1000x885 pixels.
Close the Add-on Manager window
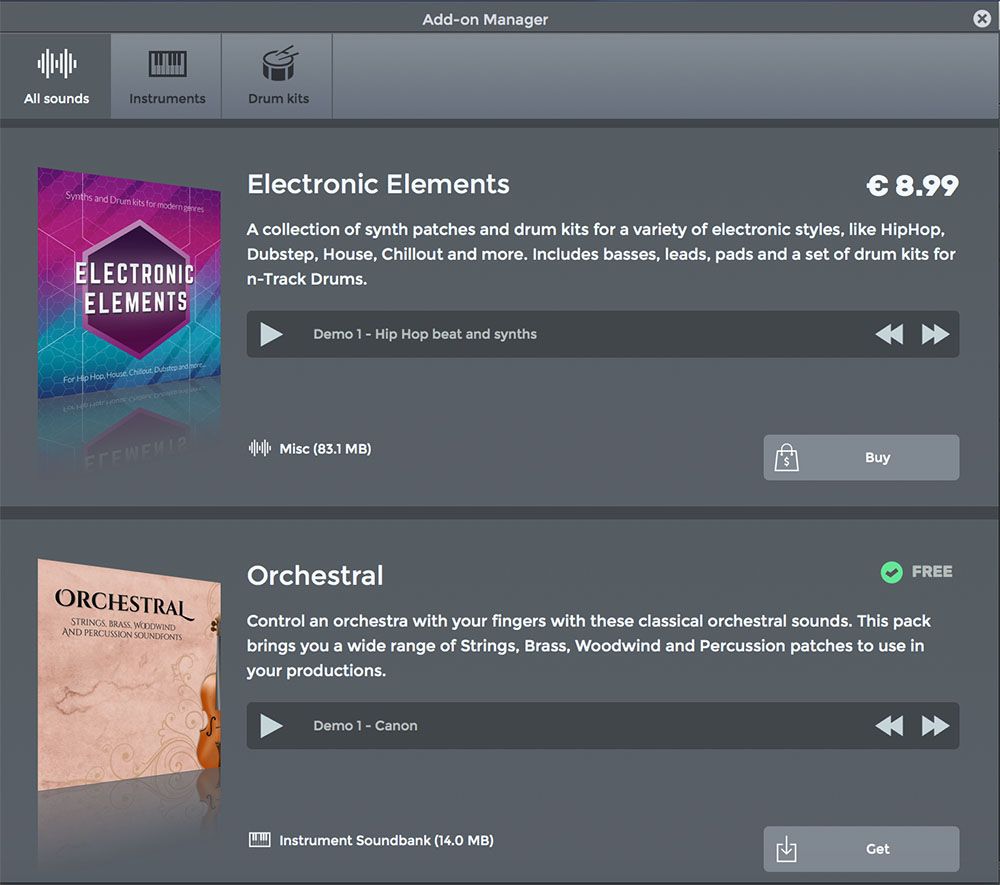(x=982, y=18)
